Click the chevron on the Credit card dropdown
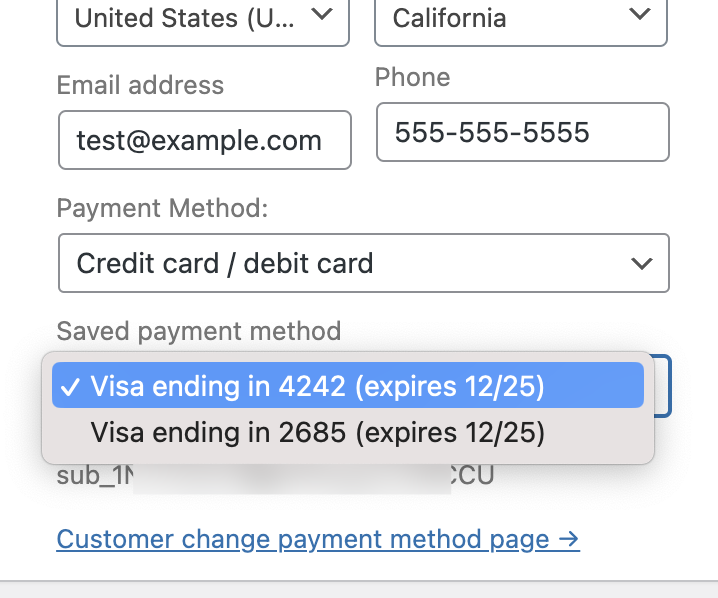 pos(641,263)
